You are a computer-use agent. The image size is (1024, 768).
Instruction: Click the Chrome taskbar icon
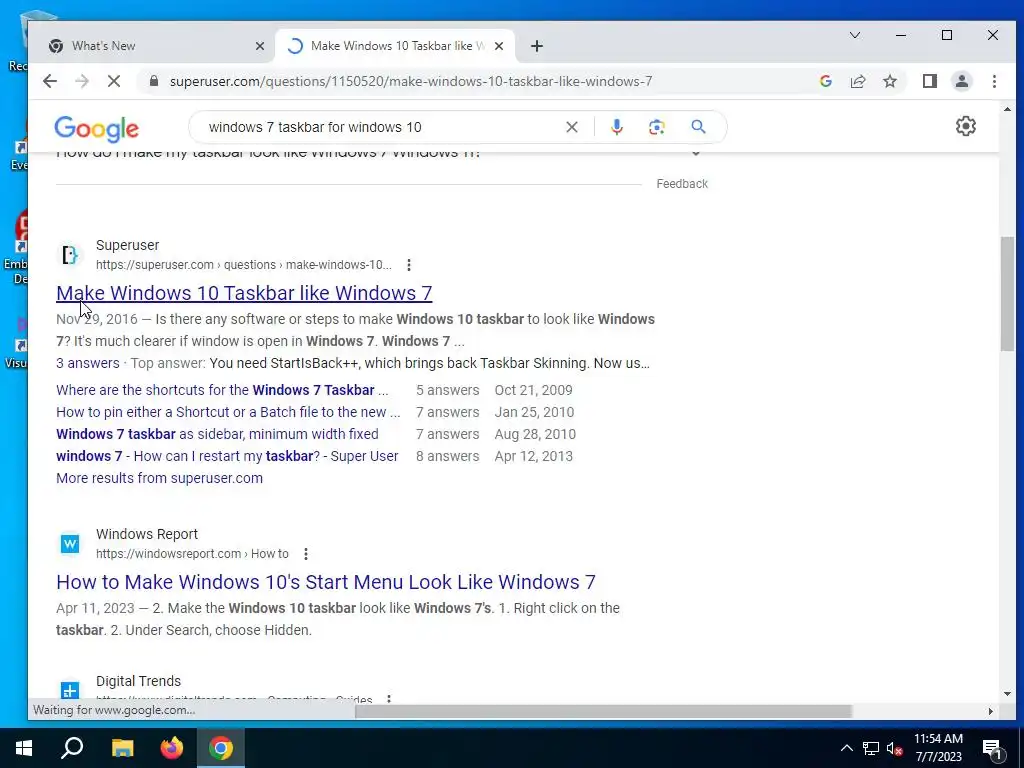(x=221, y=748)
